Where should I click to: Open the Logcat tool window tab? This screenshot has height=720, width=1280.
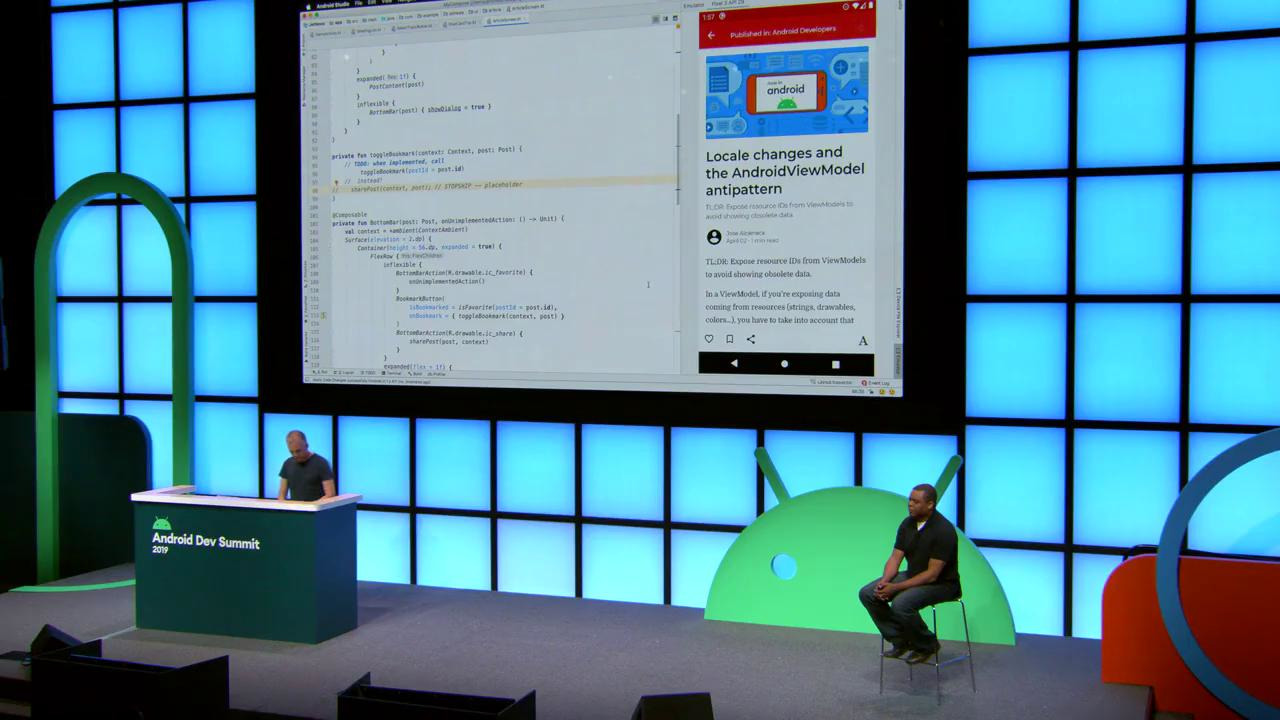coord(346,373)
